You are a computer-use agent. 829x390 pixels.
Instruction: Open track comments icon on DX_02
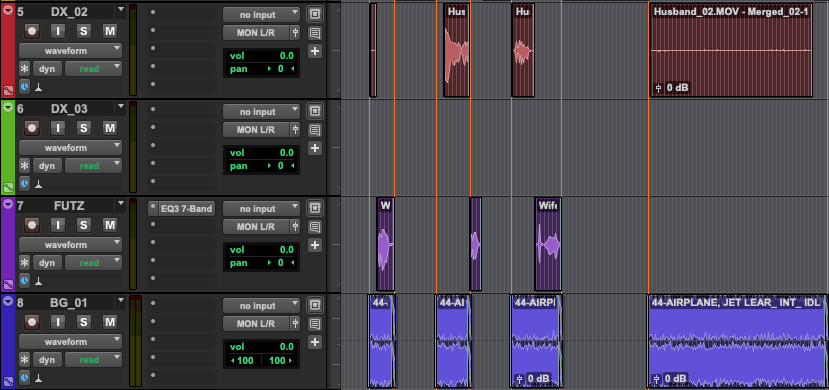coord(315,33)
